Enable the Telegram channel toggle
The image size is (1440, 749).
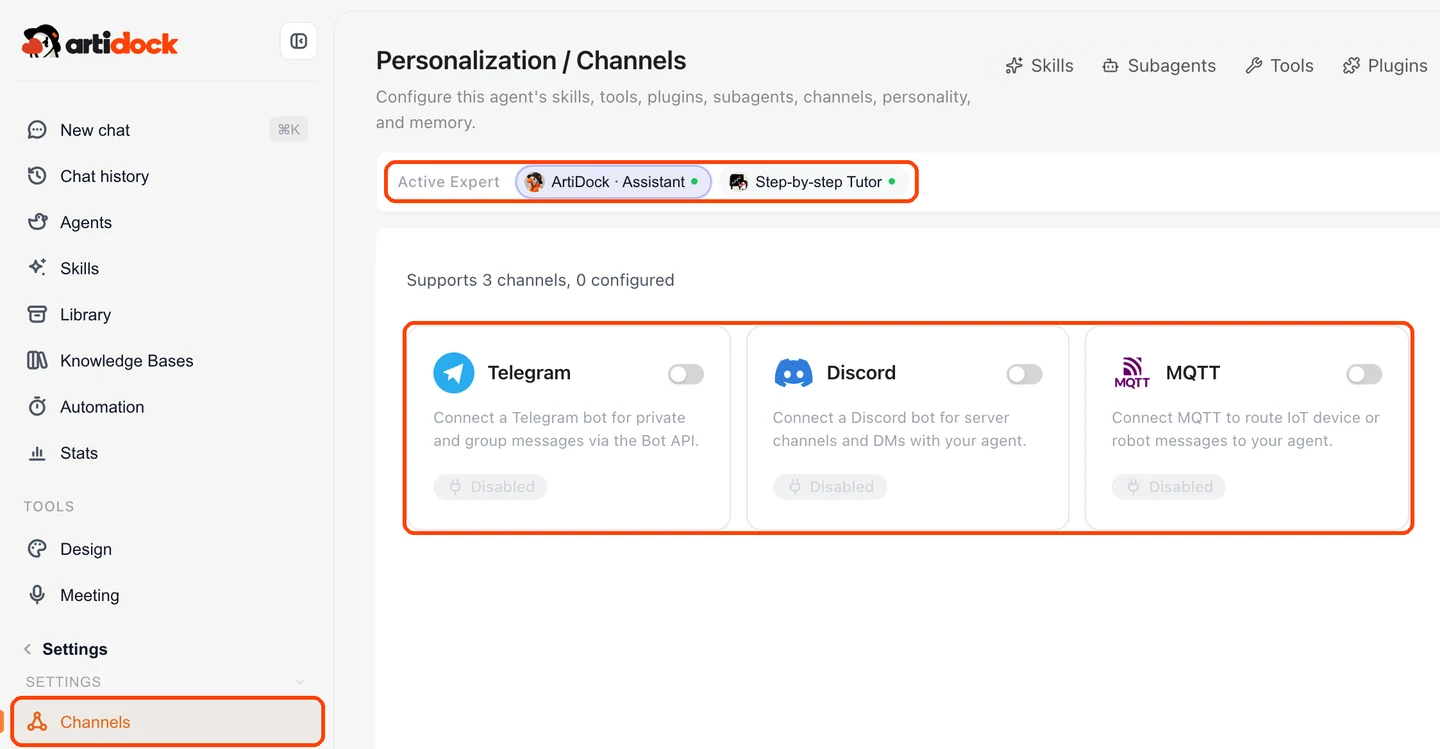point(686,374)
